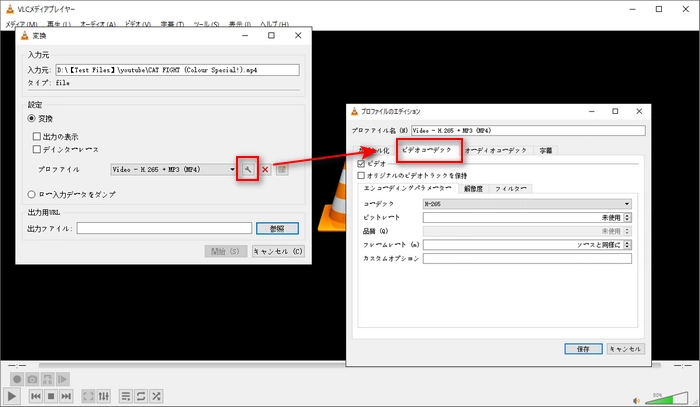Screen dimensions: 700x407
Task: Click the 出力ファイル input field
Action: tap(164, 228)
